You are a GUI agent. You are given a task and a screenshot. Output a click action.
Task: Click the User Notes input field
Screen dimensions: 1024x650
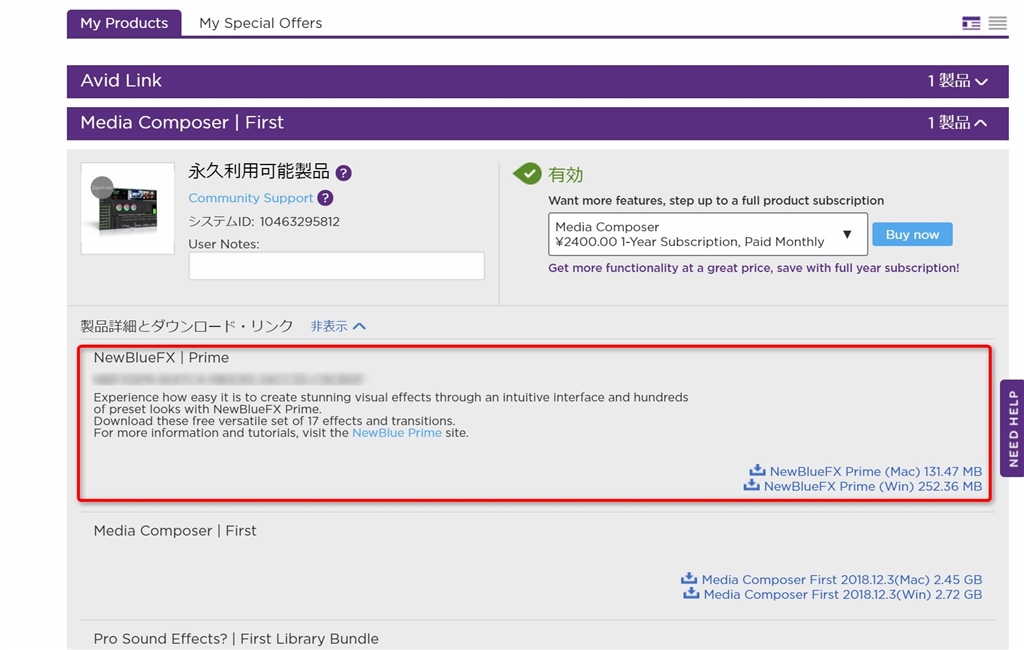click(336, 266)
